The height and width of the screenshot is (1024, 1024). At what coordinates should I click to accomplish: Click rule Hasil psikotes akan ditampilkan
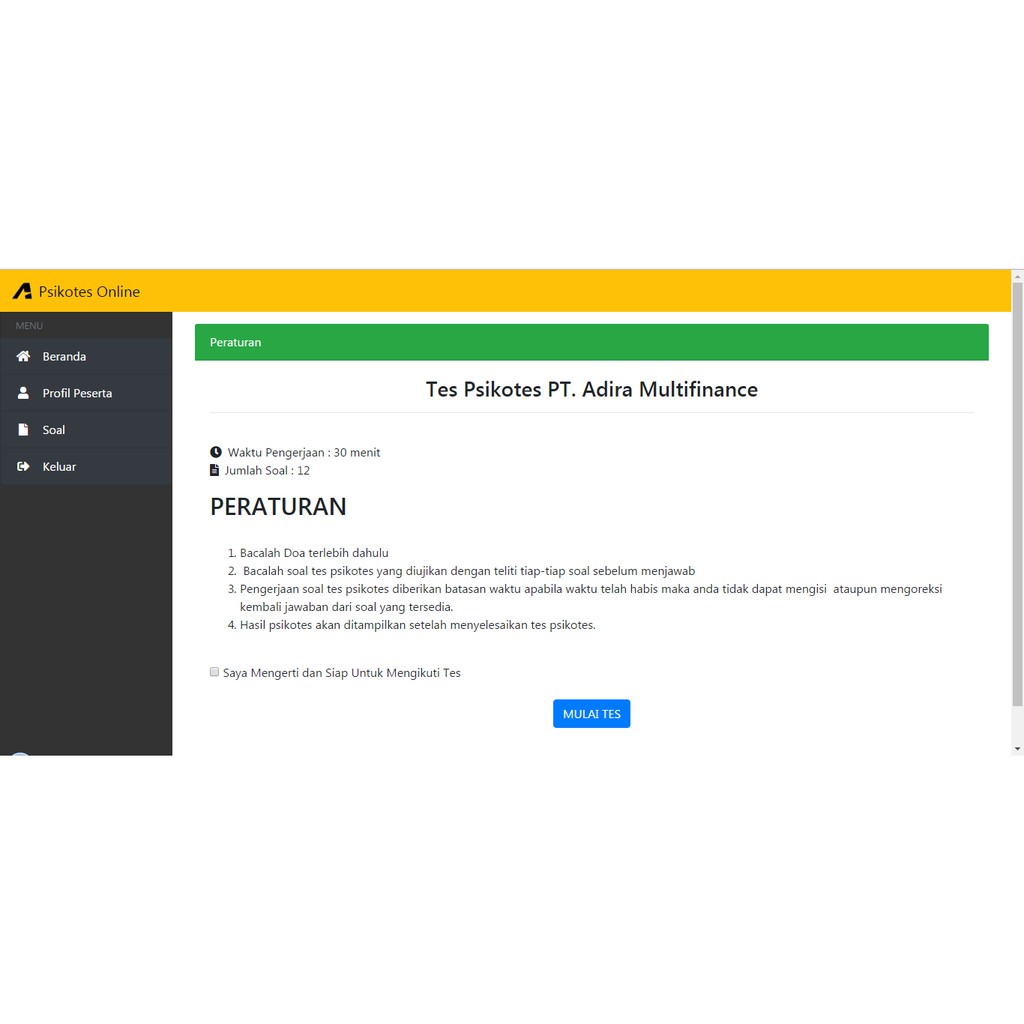pyautogui.click(x=418, y=625)
